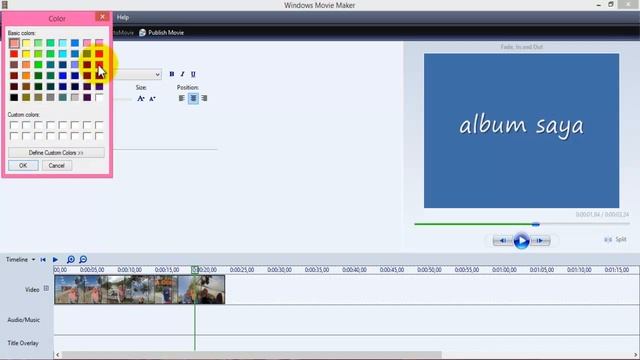Rewind the timeline to the start
640x360 pixels.
(x=43, y=260)
